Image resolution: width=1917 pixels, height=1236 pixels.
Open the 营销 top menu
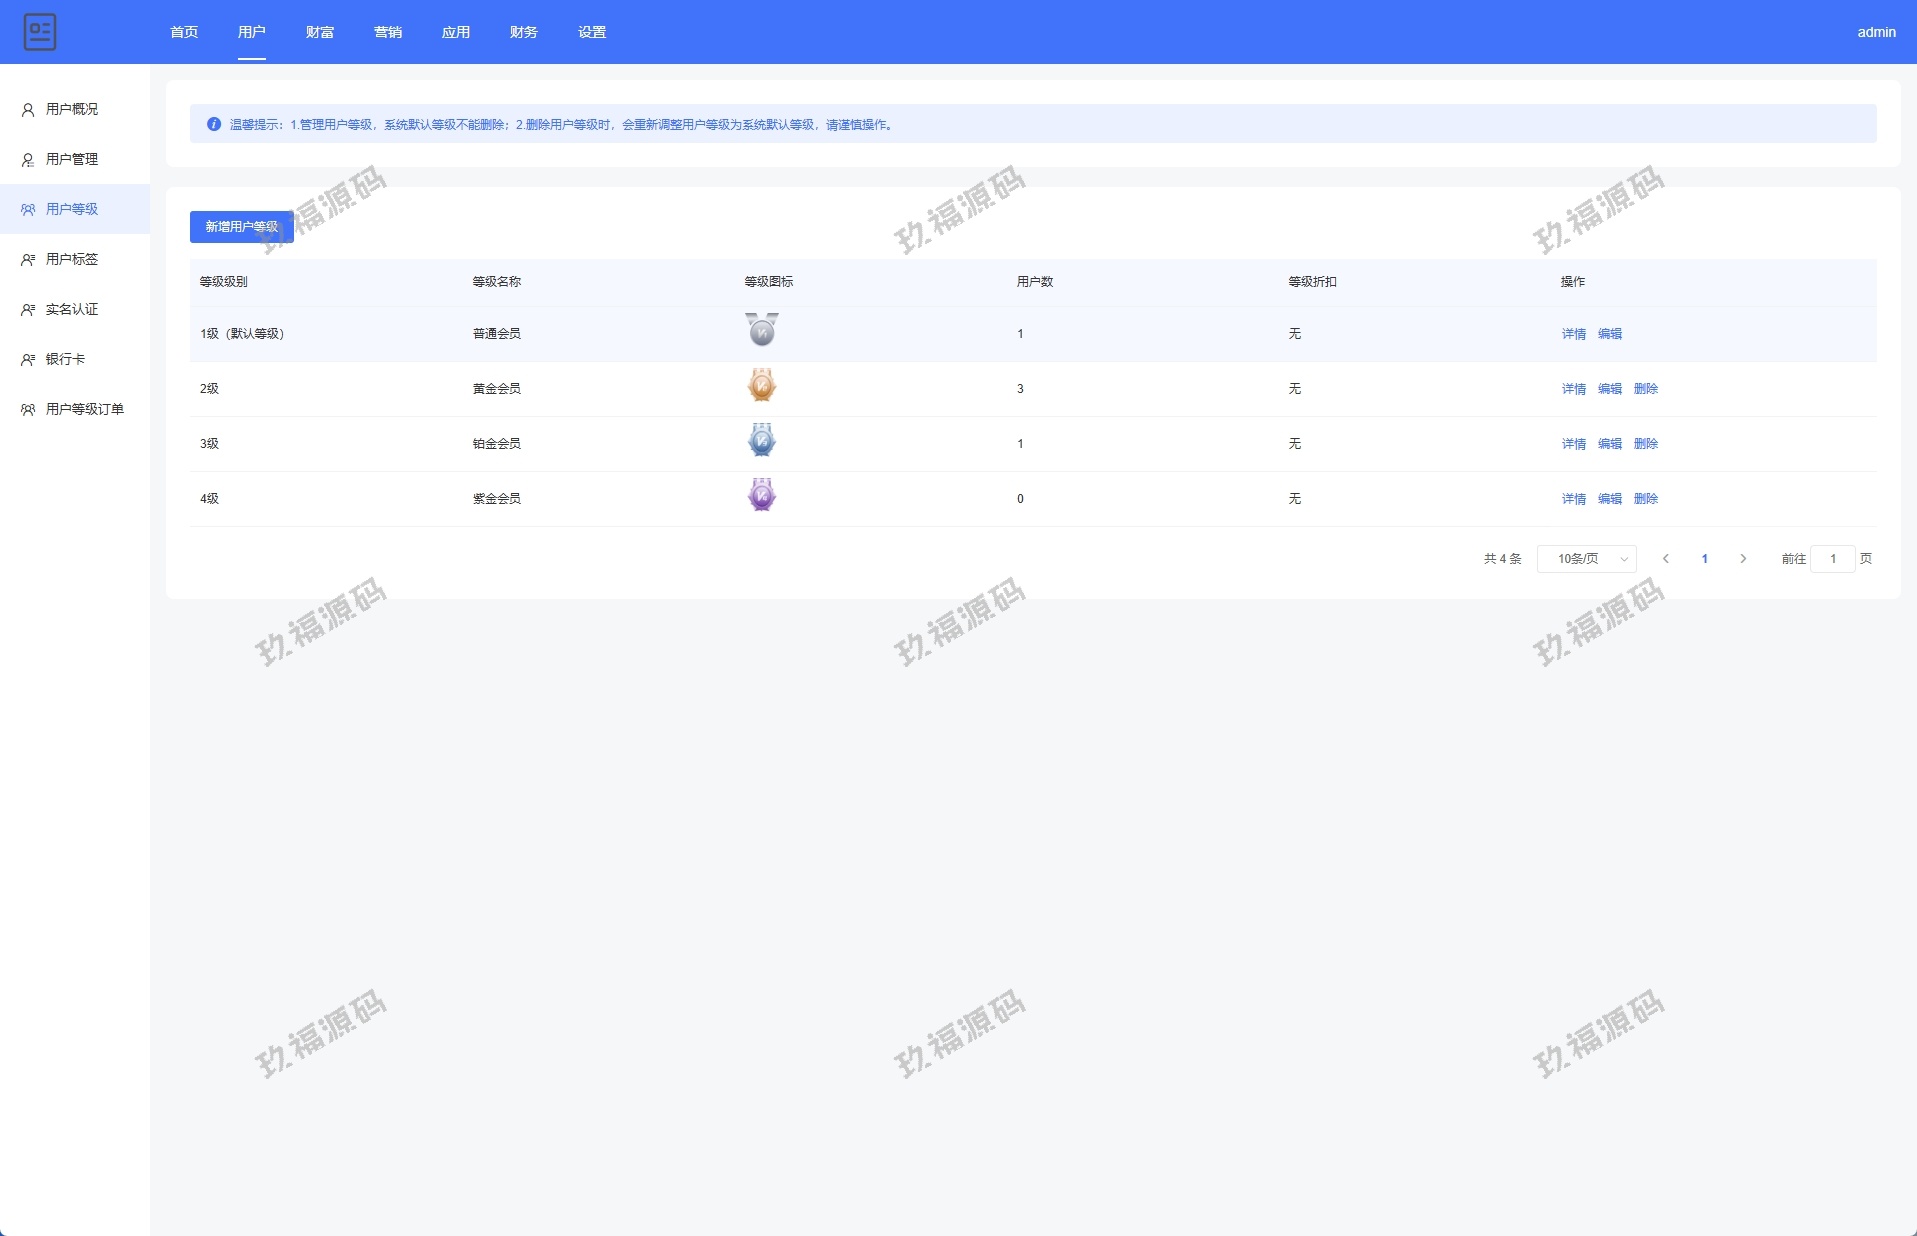[388, 32]
